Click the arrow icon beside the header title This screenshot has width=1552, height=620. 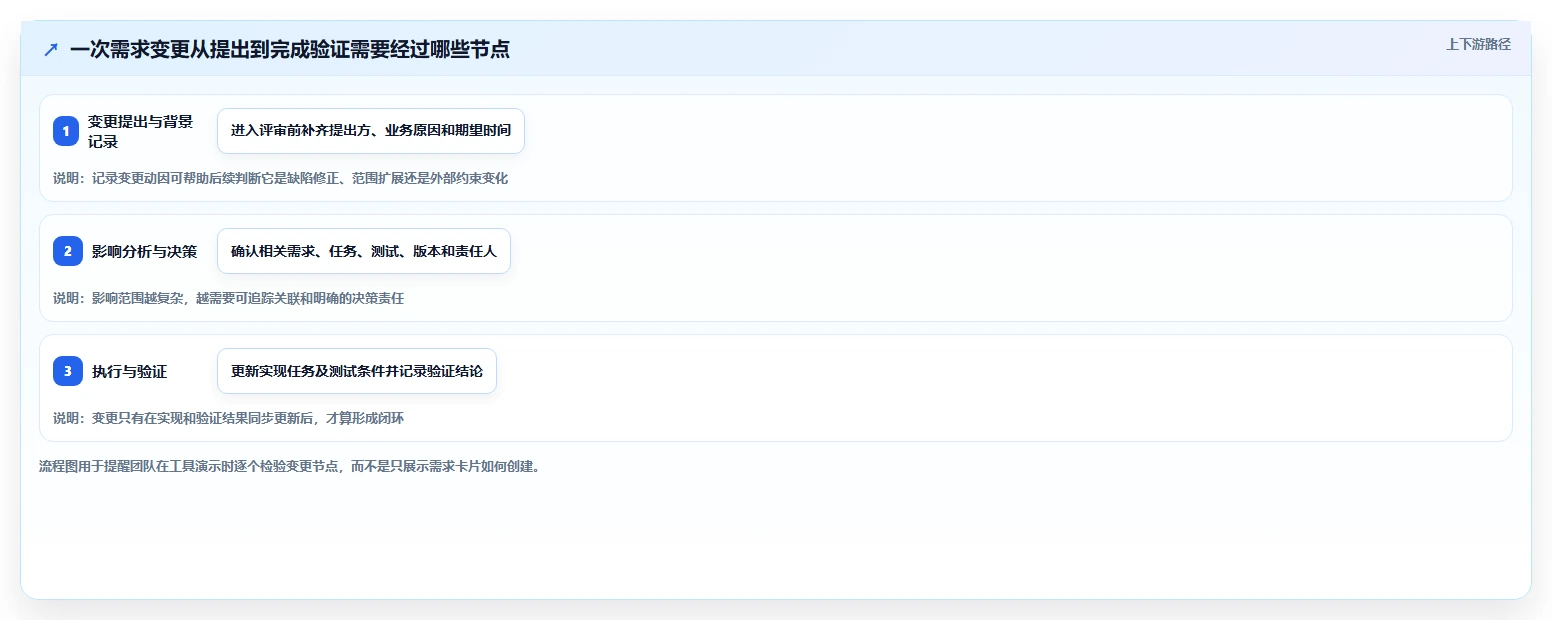tap(51, 50)
